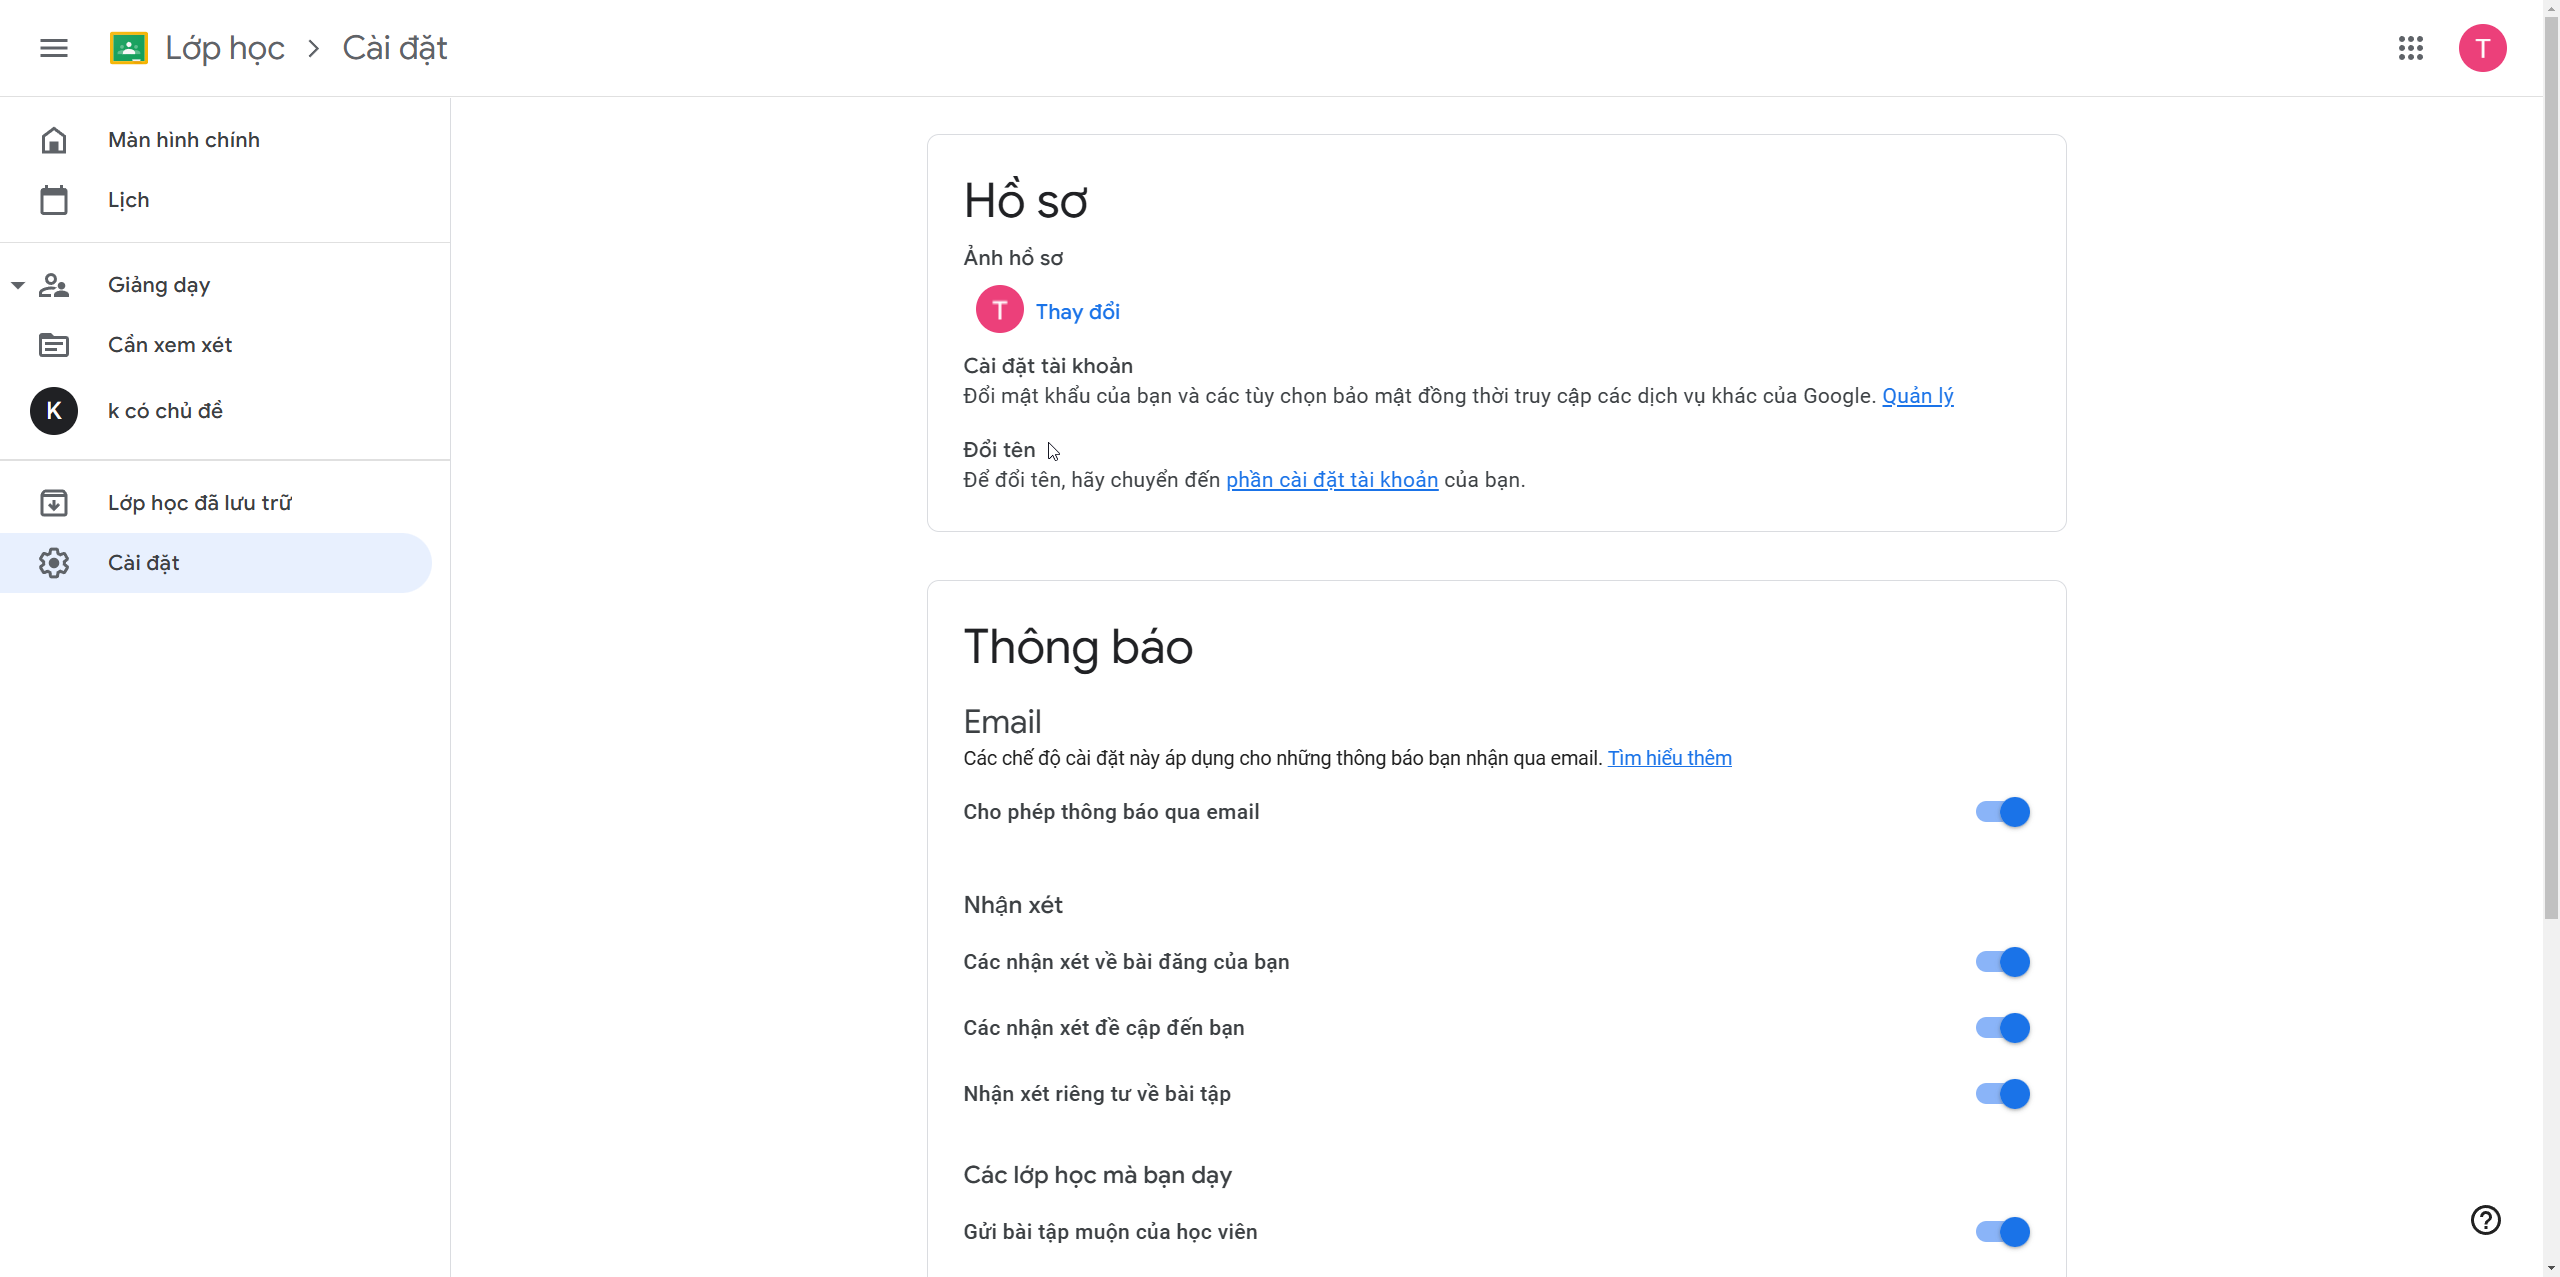This screenshot has height=1277, width=2560.
Task: Click Thay đổi to change profile photo
Action: pyautogui.click(x=1077, y=312)
